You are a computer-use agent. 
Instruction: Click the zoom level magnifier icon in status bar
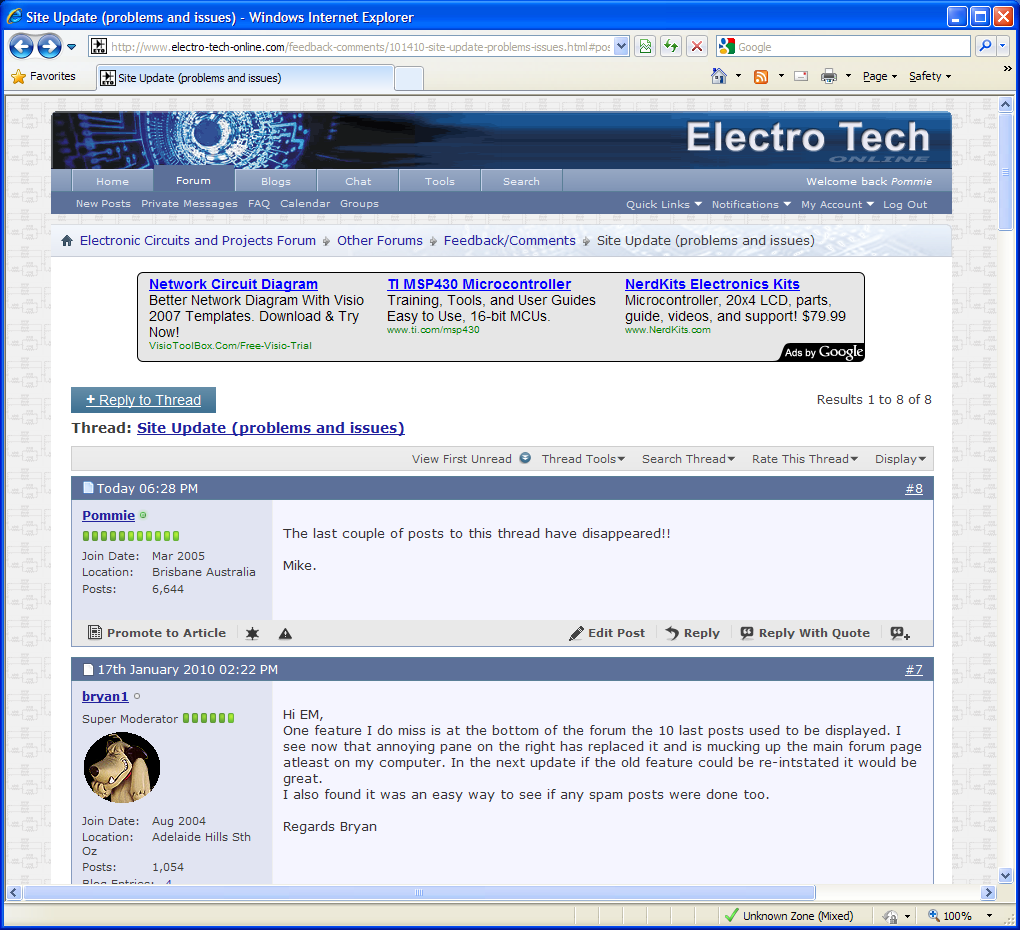(933, 915)
